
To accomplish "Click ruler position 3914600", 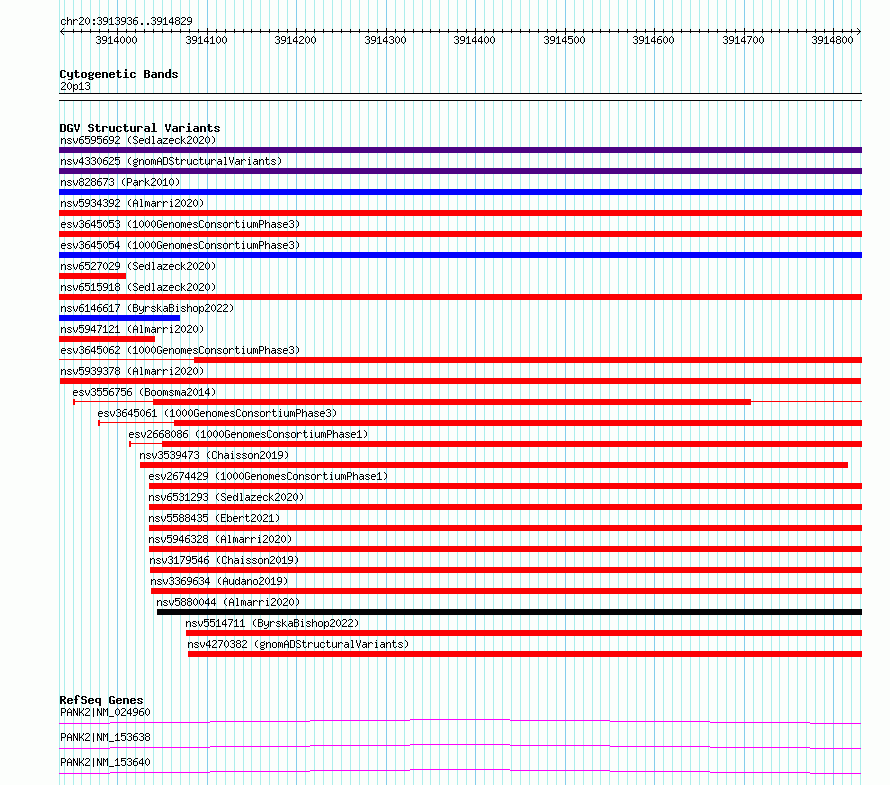I will [x=653, y=40].
